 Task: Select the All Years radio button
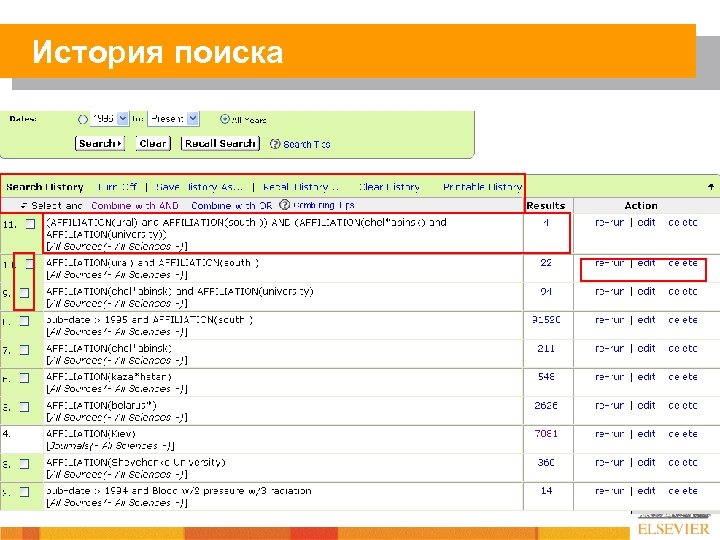tap(225, 119)
